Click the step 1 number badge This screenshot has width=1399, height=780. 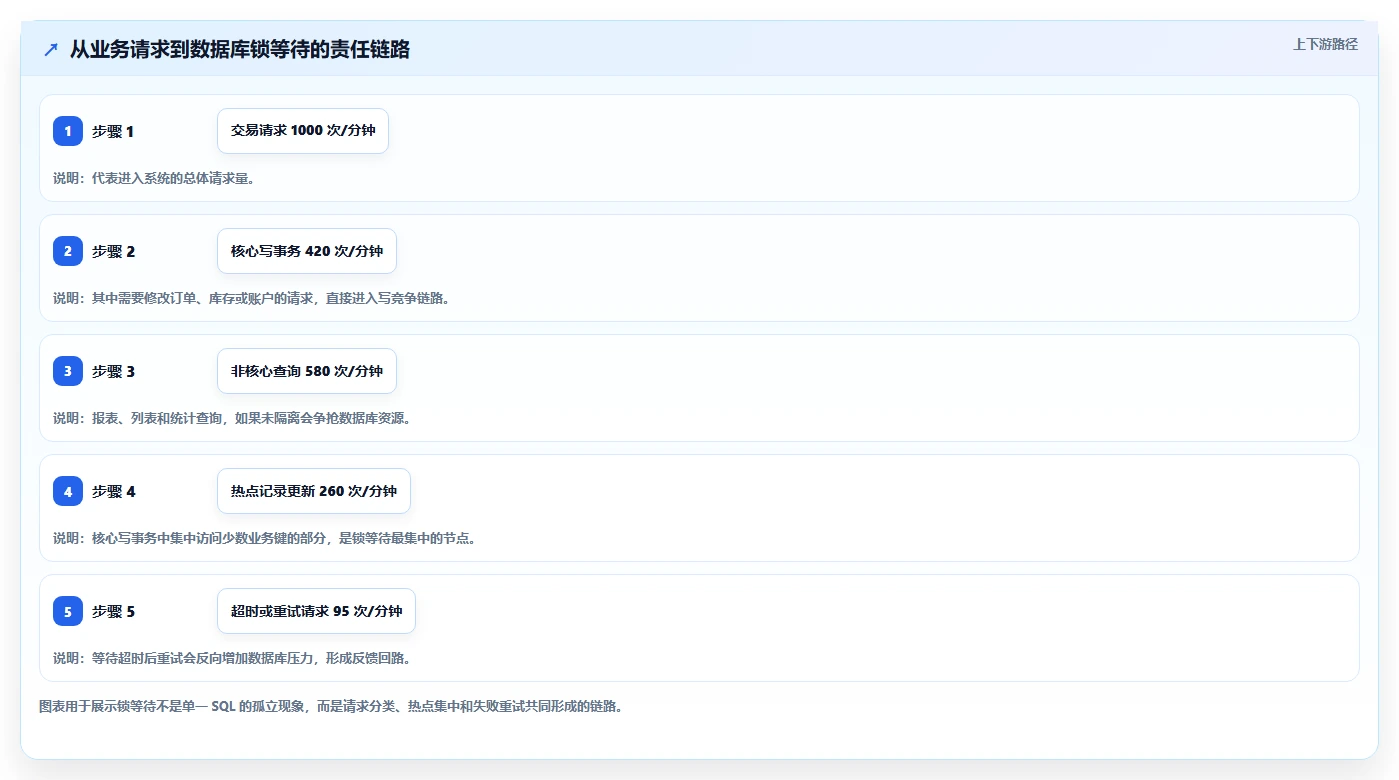click(68, 131)
